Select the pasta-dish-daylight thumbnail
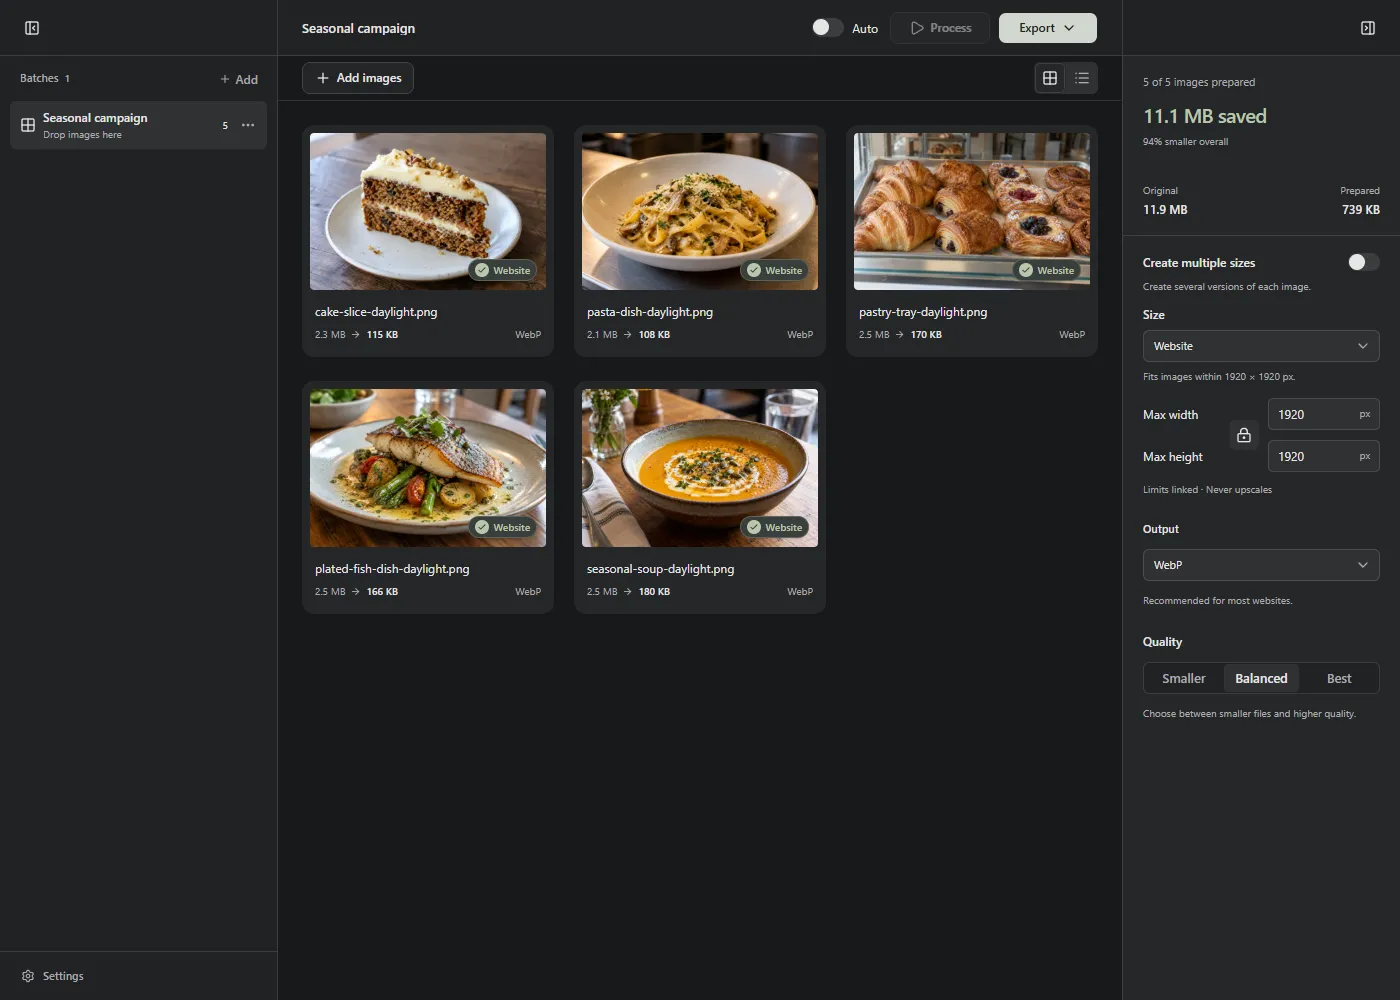Image resolution: width=1400 pixels, height=1000 pixels. [x=700, y=212]
